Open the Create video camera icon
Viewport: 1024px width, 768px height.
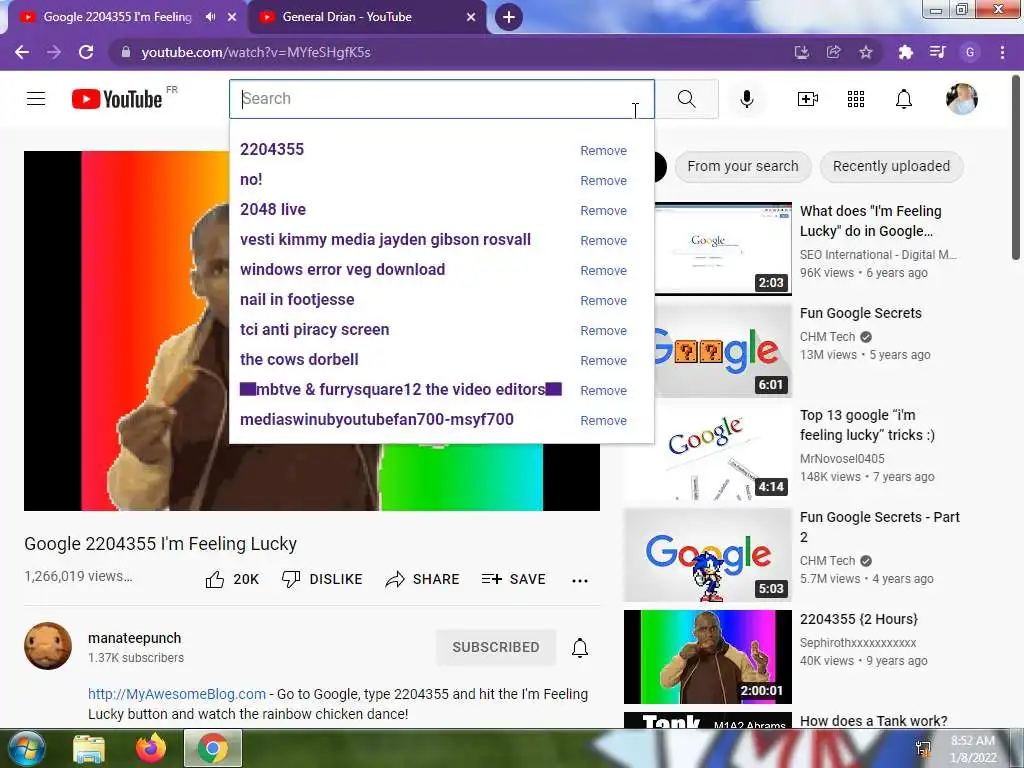pos(807,99)
